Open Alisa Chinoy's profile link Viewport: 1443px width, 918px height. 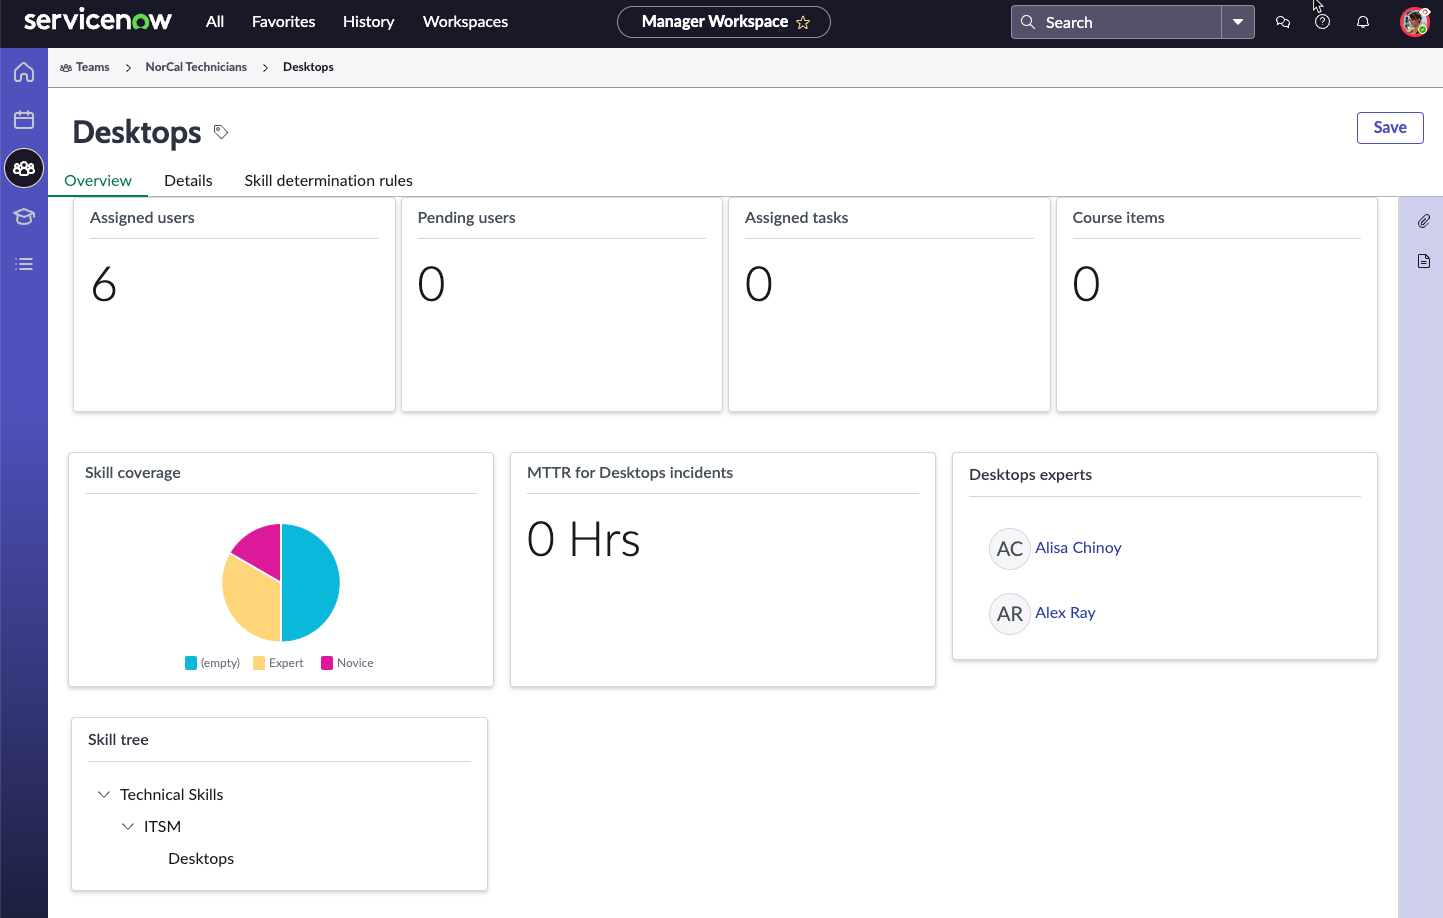coord(1078,548)
